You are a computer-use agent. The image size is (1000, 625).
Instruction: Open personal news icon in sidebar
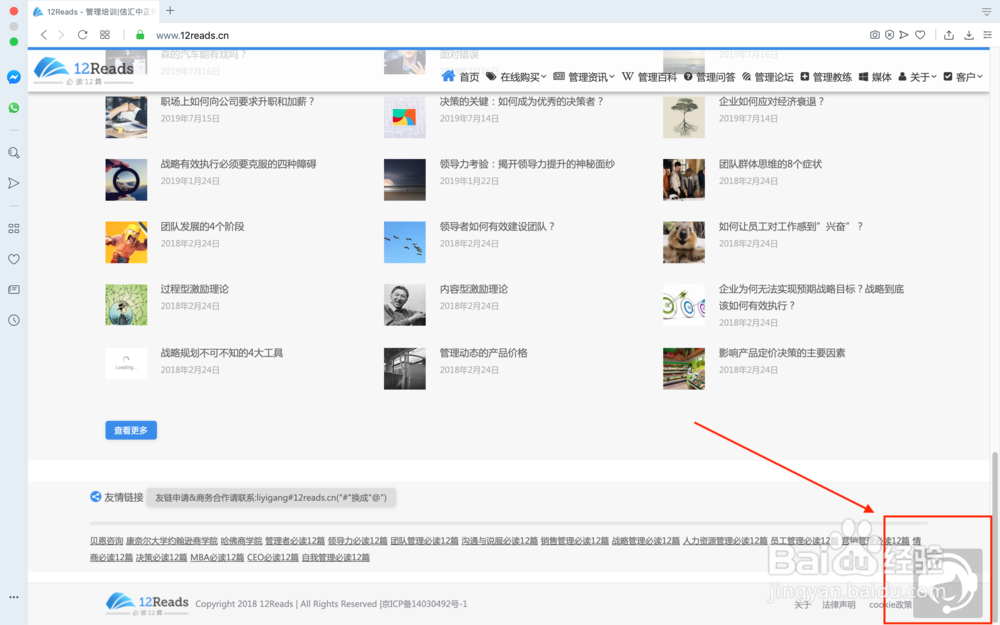click(13, 290)
